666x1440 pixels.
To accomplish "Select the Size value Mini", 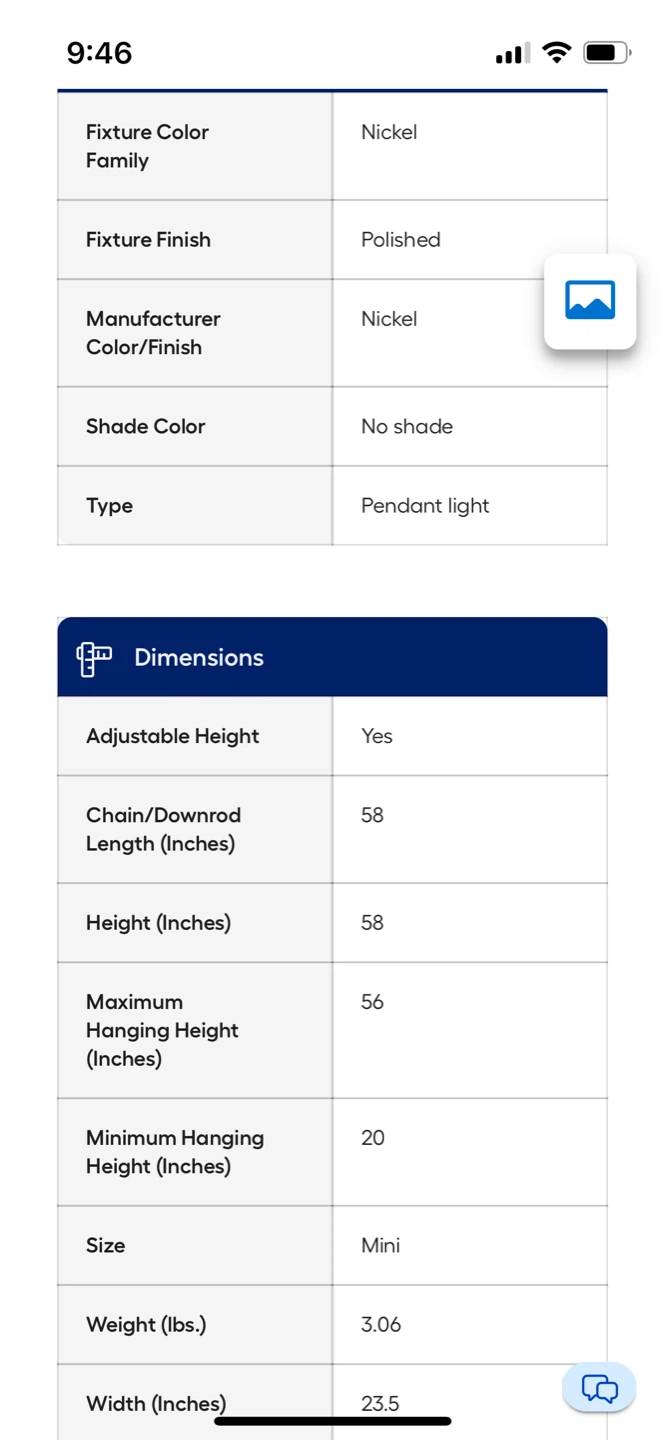I will tap(381, 1245).
